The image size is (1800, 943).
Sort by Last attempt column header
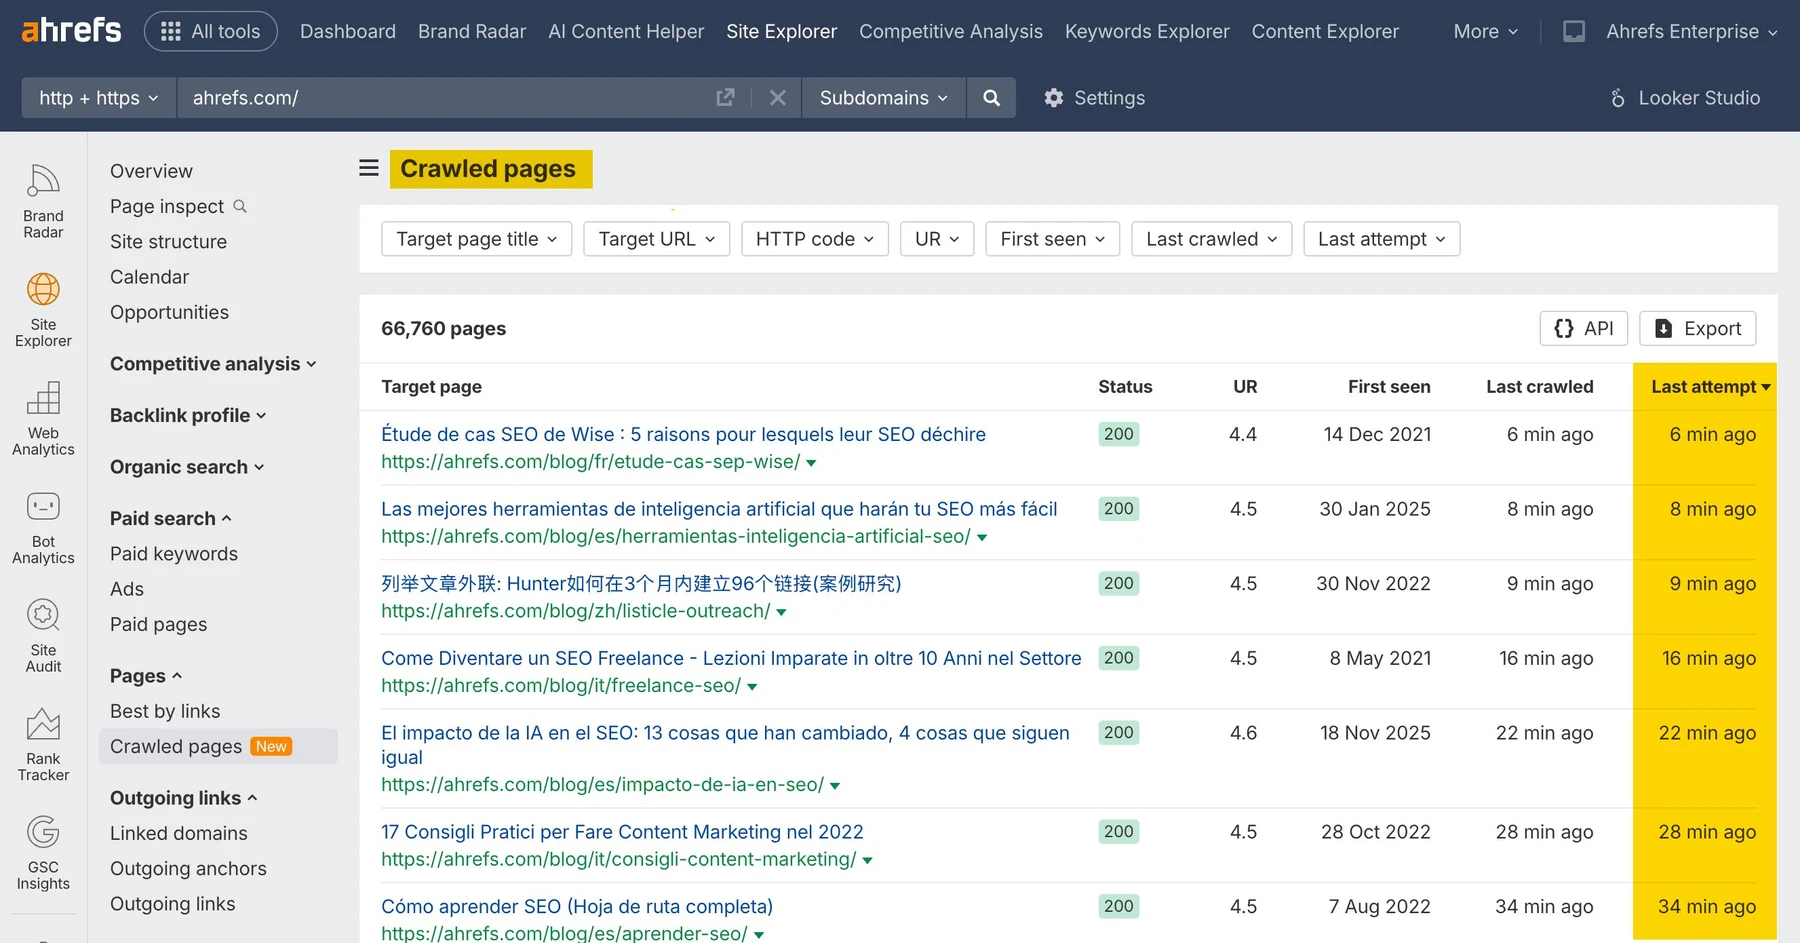click(x=1711, y=387)
